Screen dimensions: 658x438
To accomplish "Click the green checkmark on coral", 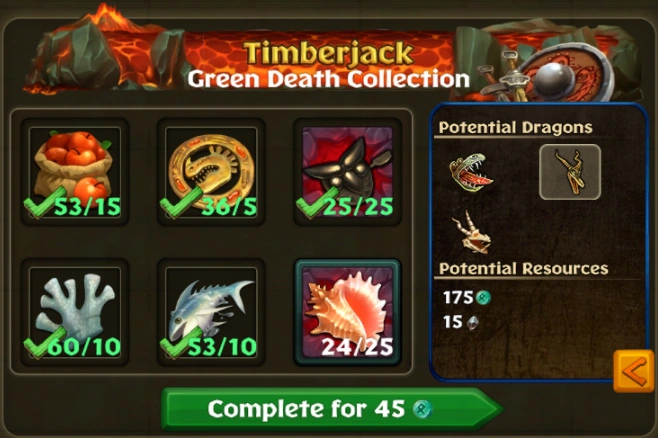I will 39,343.
